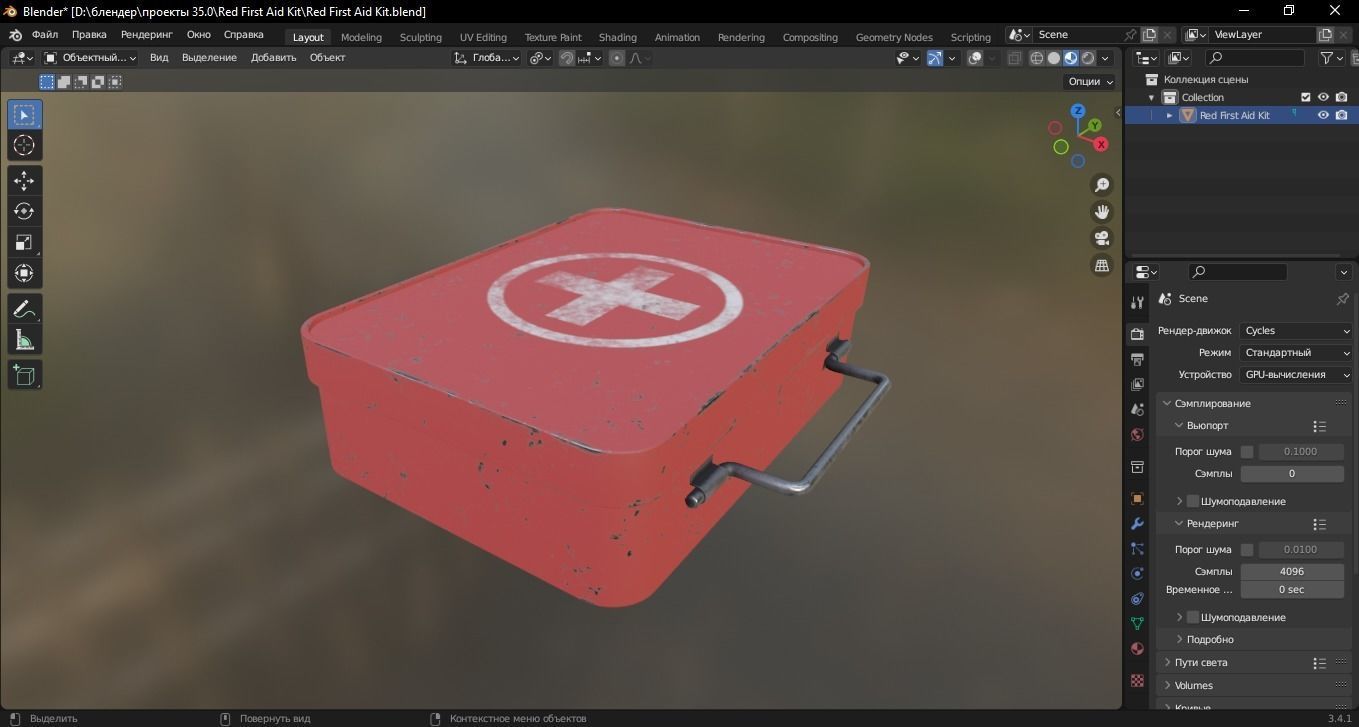Collapse the Collection tree in outliner
The image size is (1359, 727).
click(x=1152, y=97)
